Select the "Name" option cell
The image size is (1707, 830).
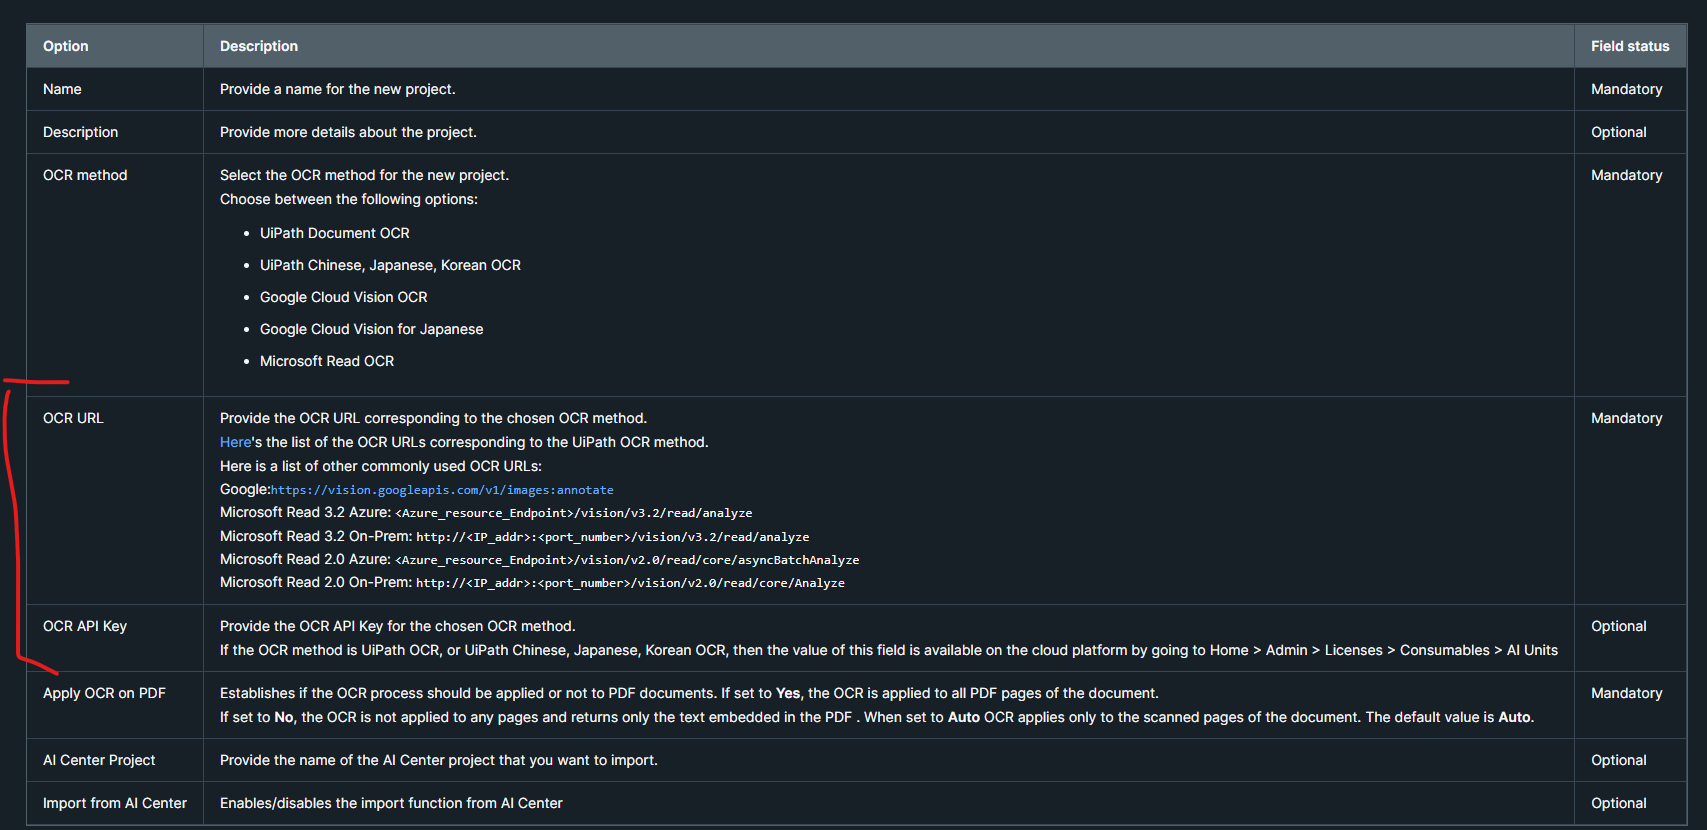62,89
